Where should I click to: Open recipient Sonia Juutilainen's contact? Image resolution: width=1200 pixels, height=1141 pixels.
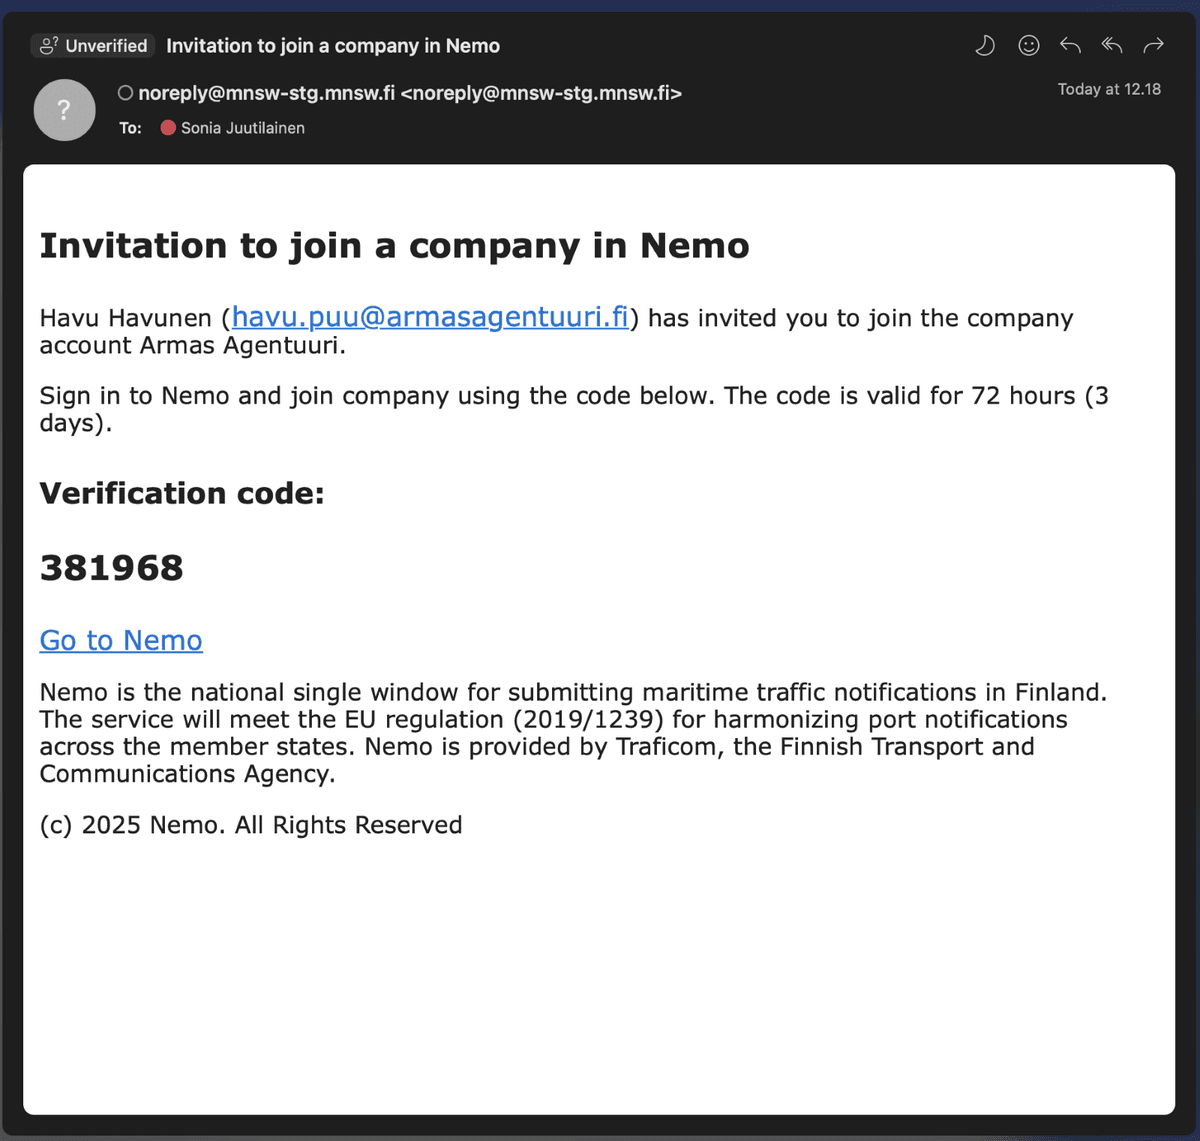point(242,128)
